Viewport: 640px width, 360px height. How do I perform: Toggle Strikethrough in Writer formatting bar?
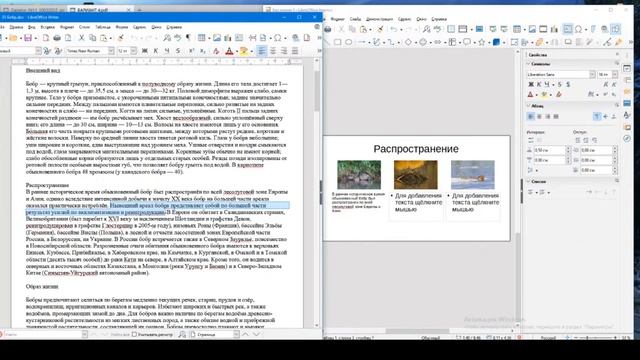(x=178, y=51)
